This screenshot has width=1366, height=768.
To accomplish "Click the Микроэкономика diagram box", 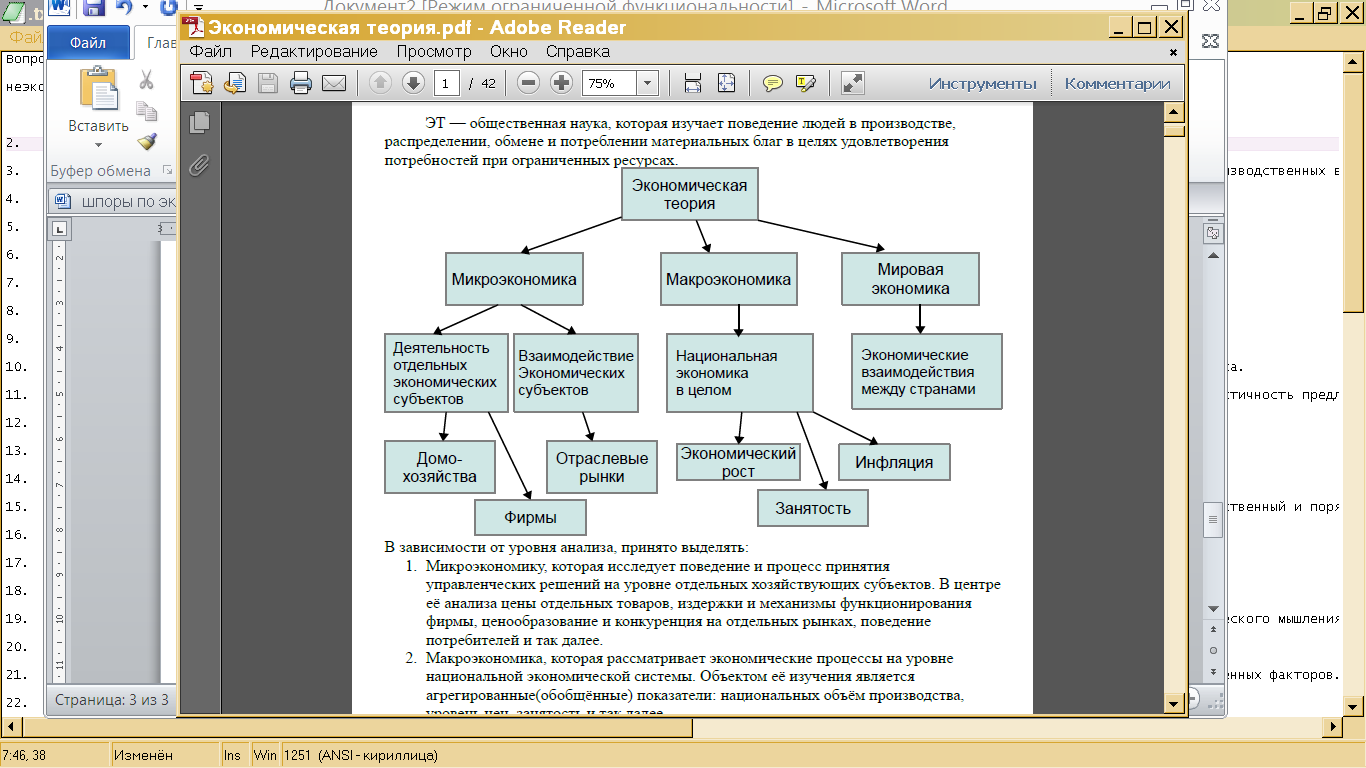I will pos(514,279).
